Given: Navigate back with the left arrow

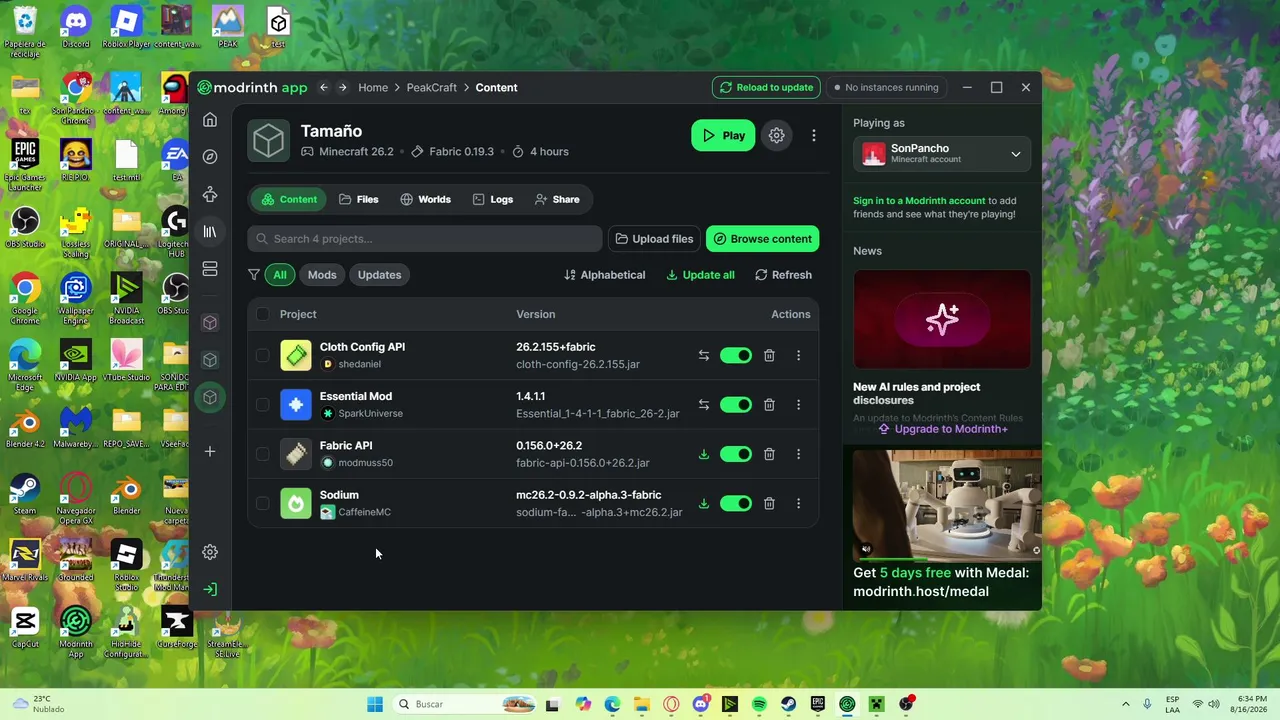Looking at the screenshot, I should 324,87.
